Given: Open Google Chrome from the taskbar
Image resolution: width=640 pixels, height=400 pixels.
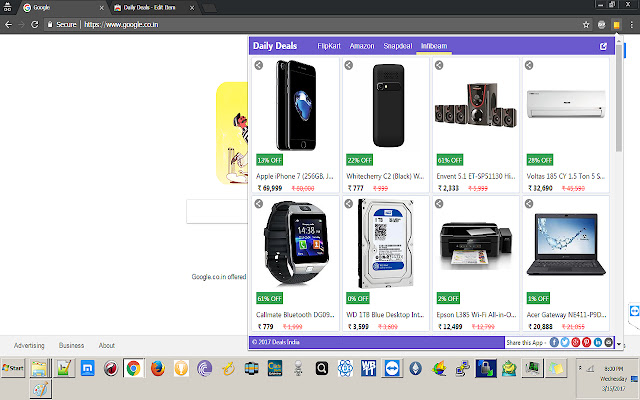Looking at the screenshot, I should click(x=133, y=368).
